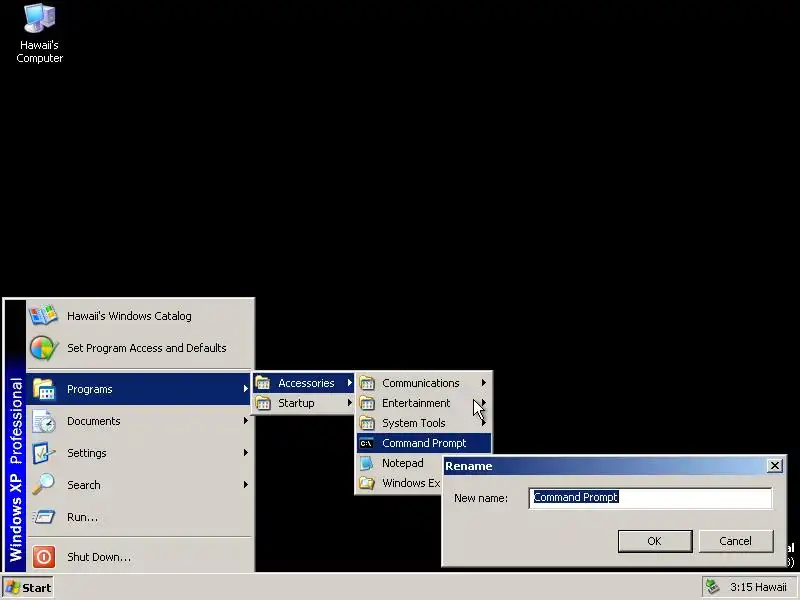The height and width of the screenshot is (600, 800).
Task: Click the network tray icon
Action: [x=712, y=587]
